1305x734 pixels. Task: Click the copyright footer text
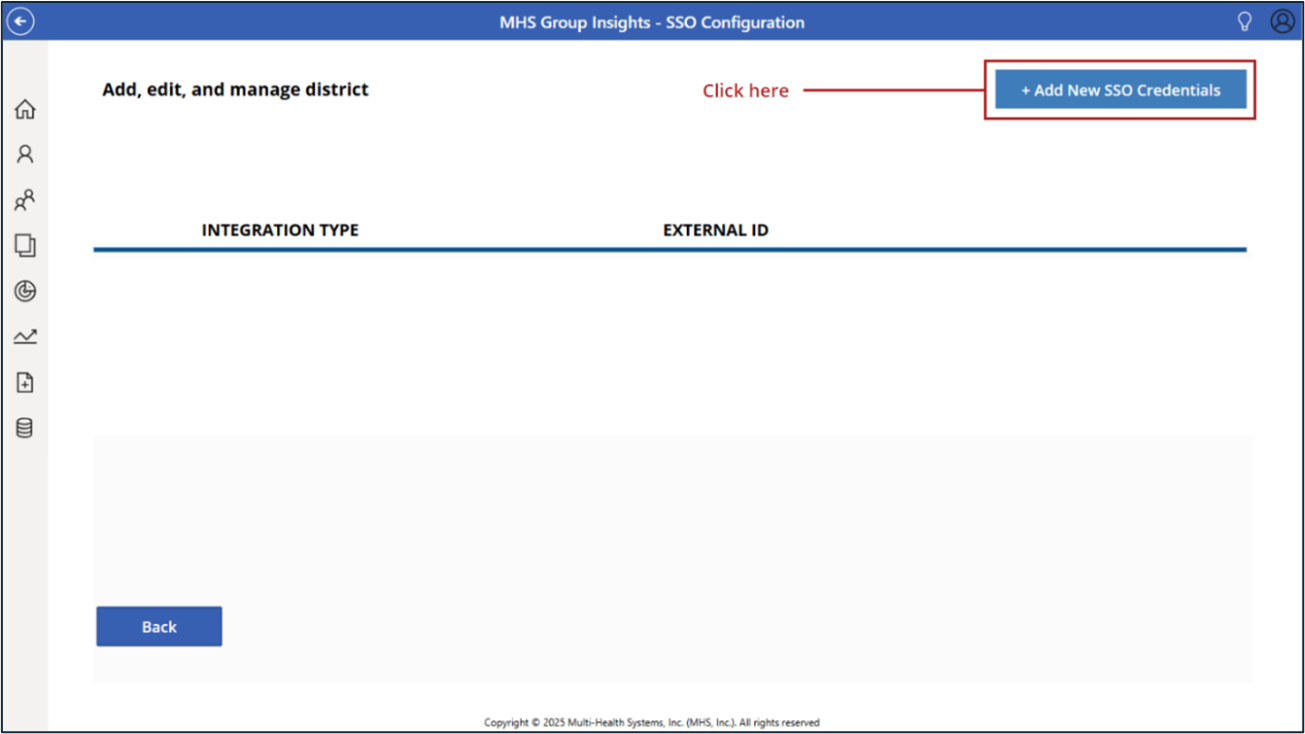point(651,722)
